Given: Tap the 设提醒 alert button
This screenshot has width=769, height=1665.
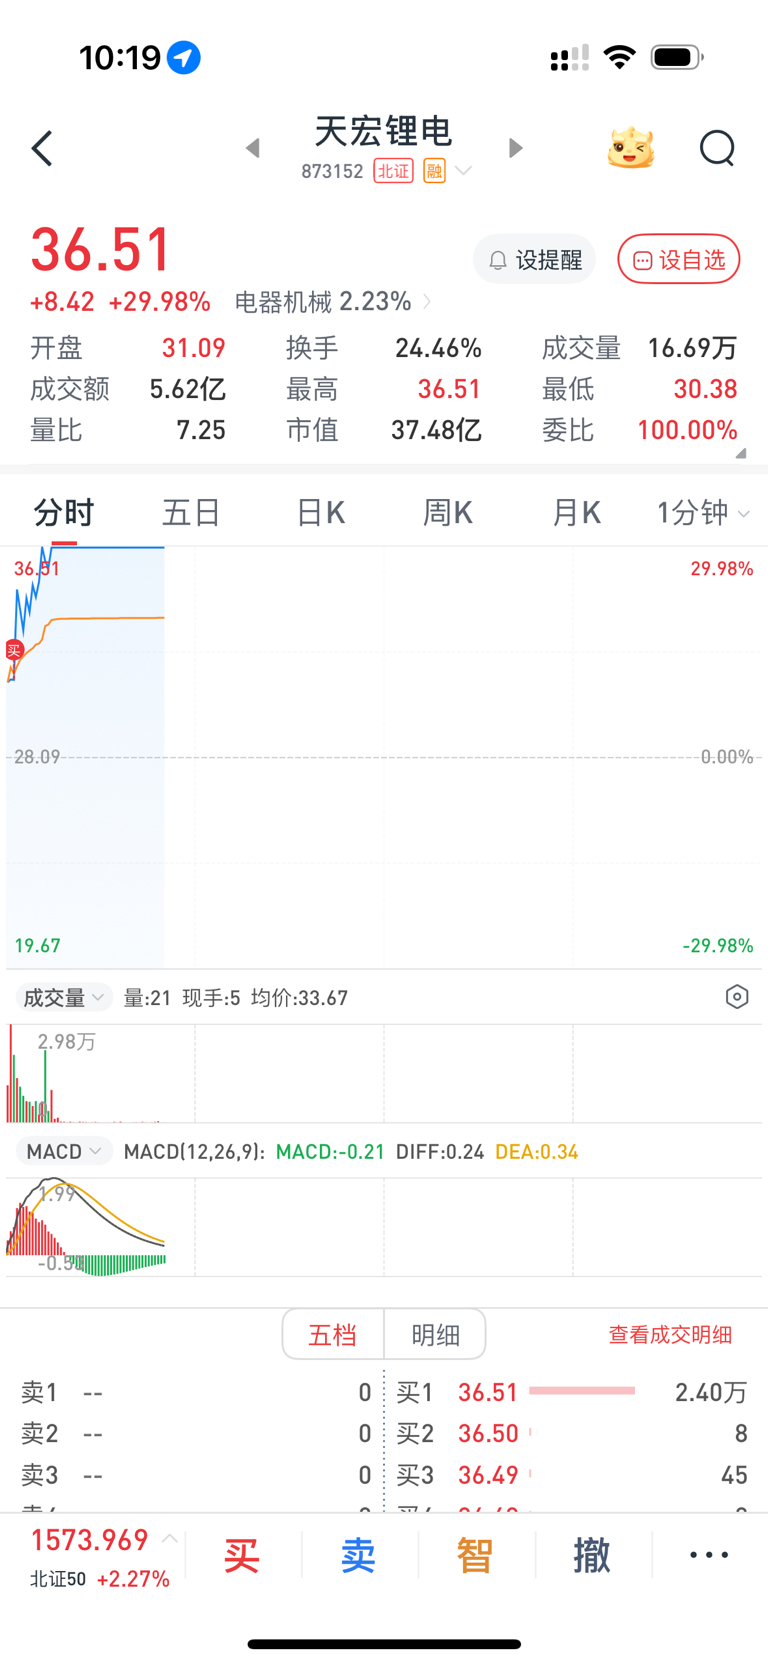Looking at the screenshot, I should [534, 260].
